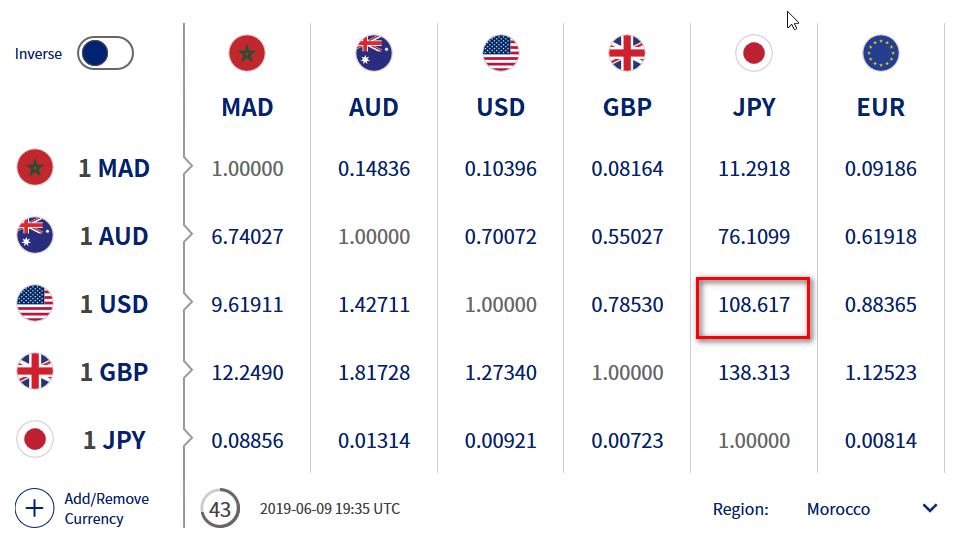
Task: Click the plus icon to add currency
Action: coord(35,508)
